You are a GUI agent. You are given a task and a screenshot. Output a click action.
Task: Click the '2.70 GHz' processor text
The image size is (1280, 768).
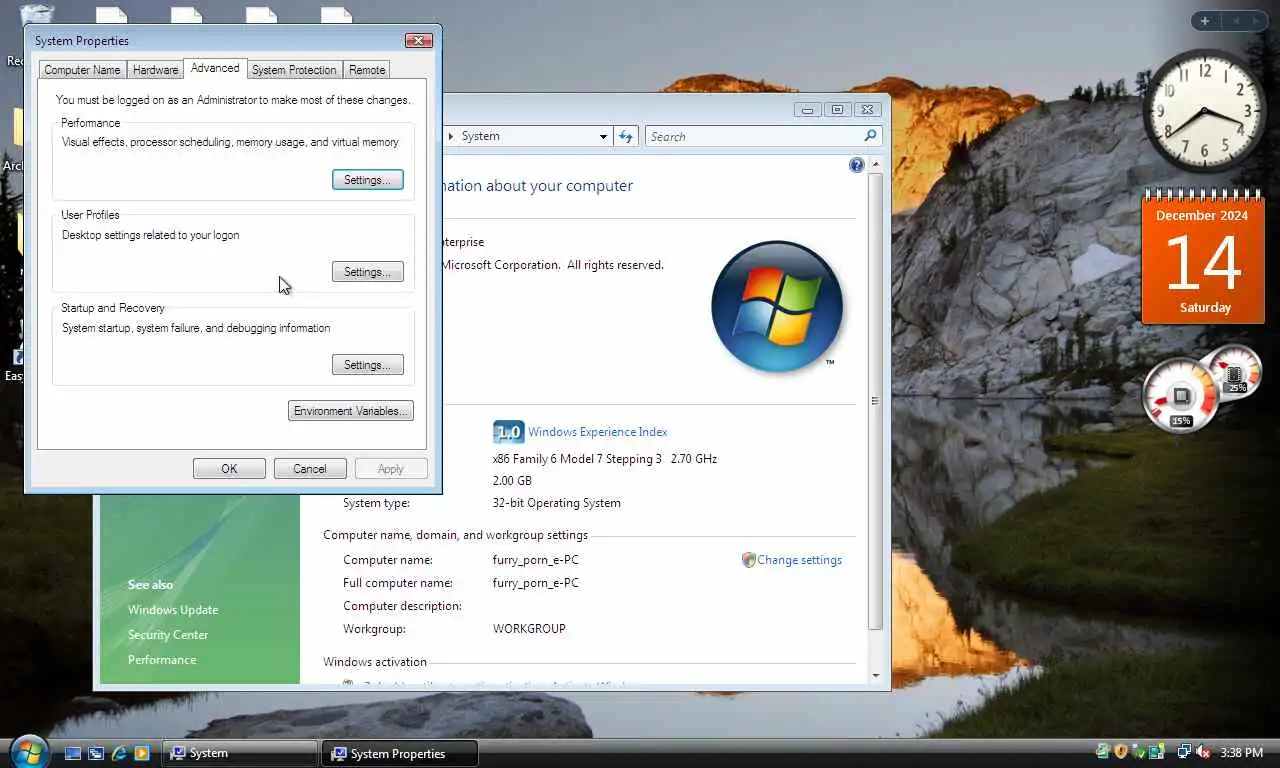tap(693, 459)
